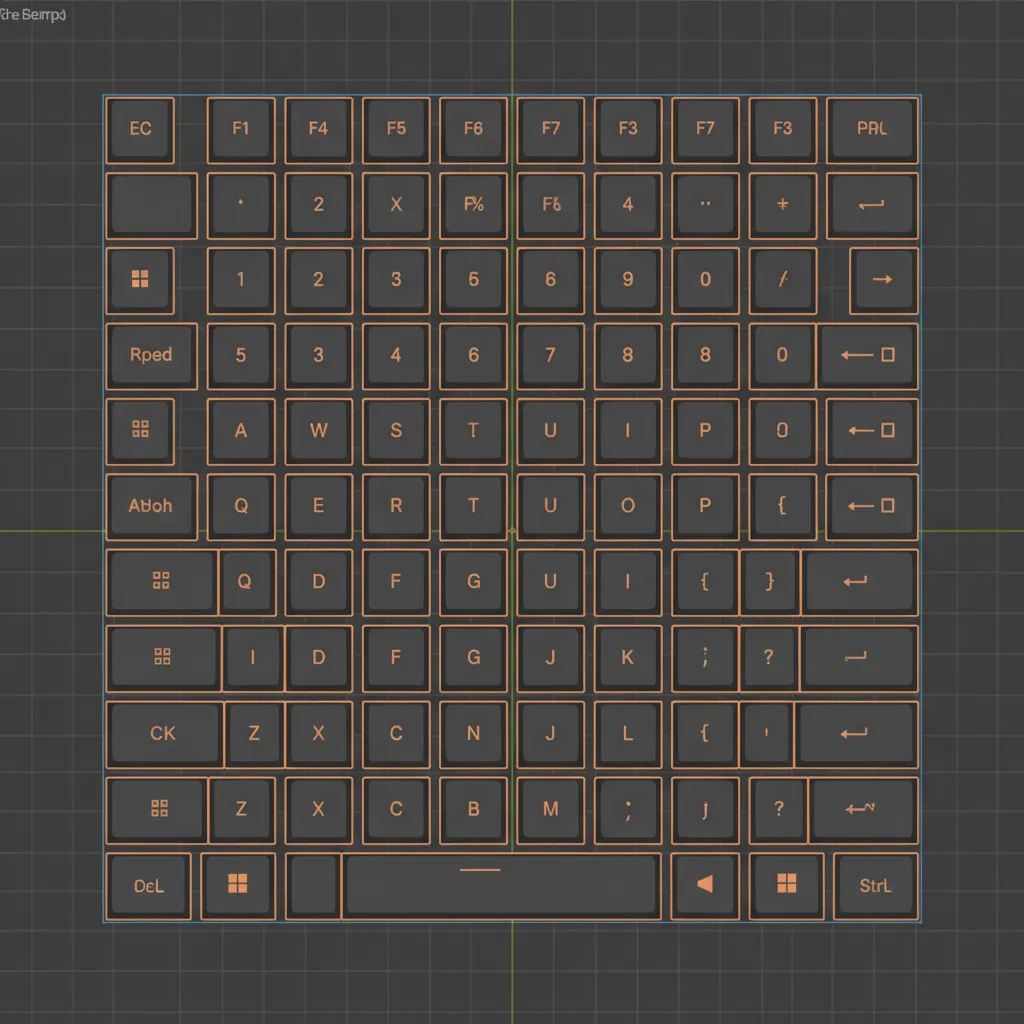Click the right arrow key in the number row

883,280
